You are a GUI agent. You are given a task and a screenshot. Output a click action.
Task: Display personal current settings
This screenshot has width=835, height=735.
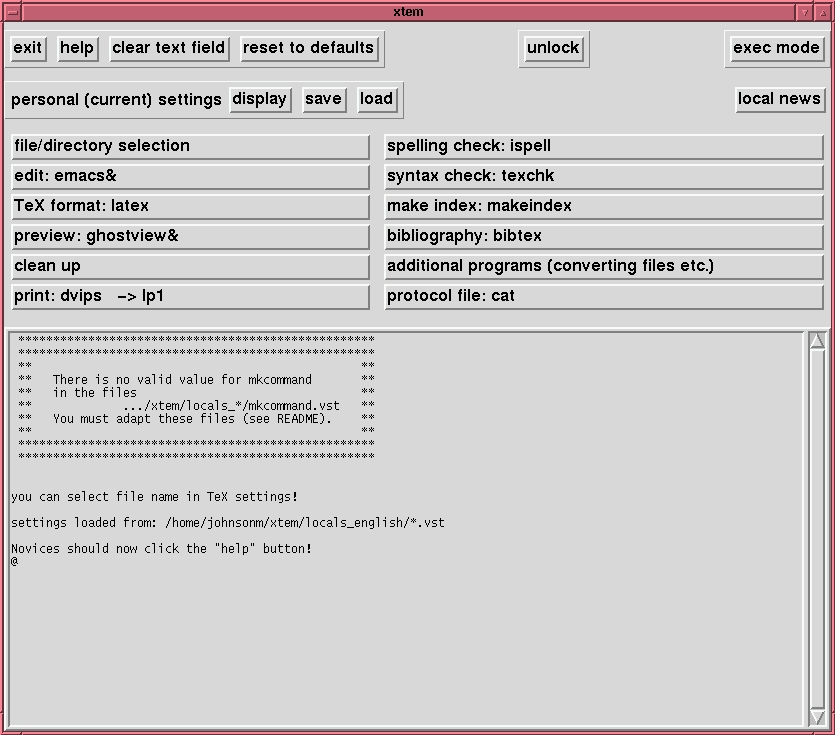pos(260,99)
